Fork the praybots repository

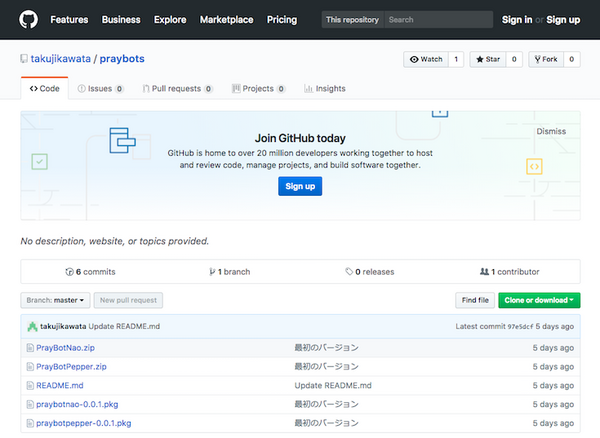coord(546,60)
